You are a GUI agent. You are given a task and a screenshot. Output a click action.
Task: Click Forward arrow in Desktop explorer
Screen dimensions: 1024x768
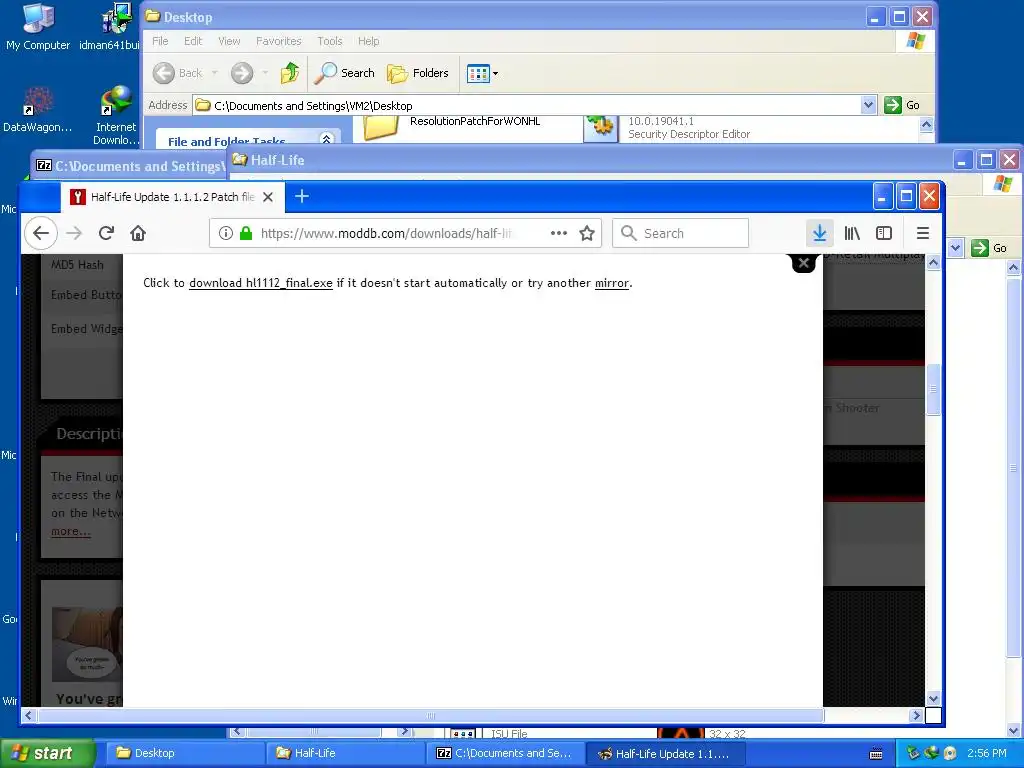242,73
